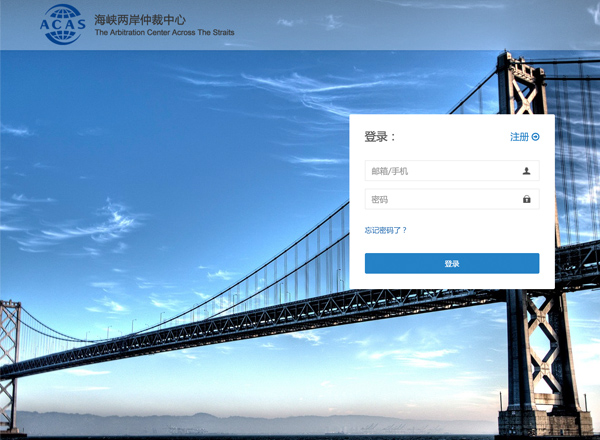Screen dimensions: 600x440
Task: Click the padlock icon in password field
Action: point(527,199)
